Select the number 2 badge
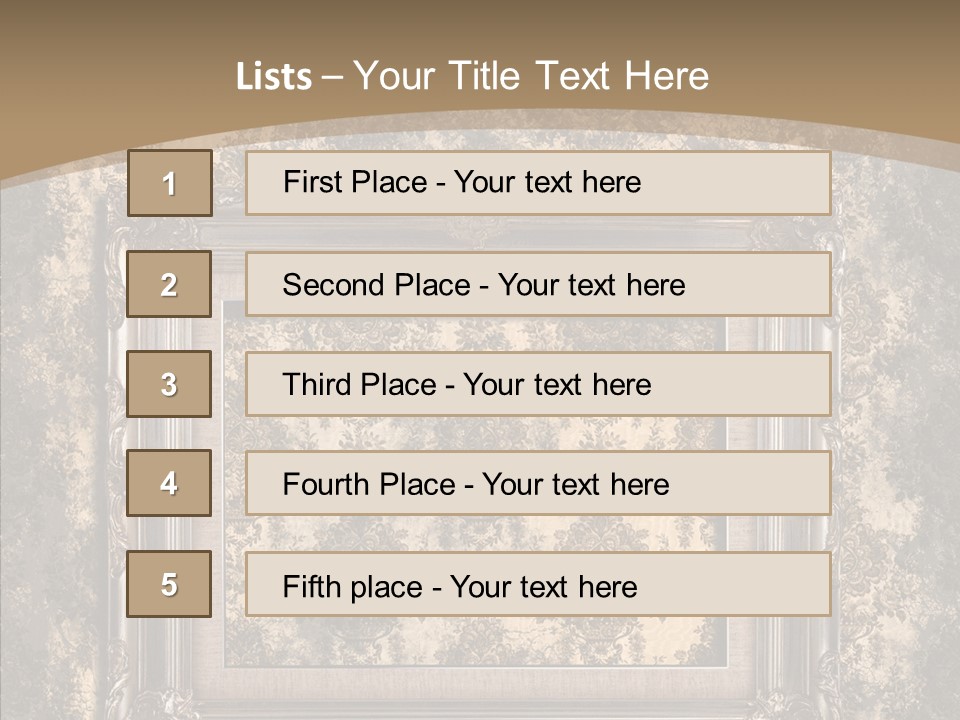The width and height of the screenshot is (960, 720). click(169, 284)
